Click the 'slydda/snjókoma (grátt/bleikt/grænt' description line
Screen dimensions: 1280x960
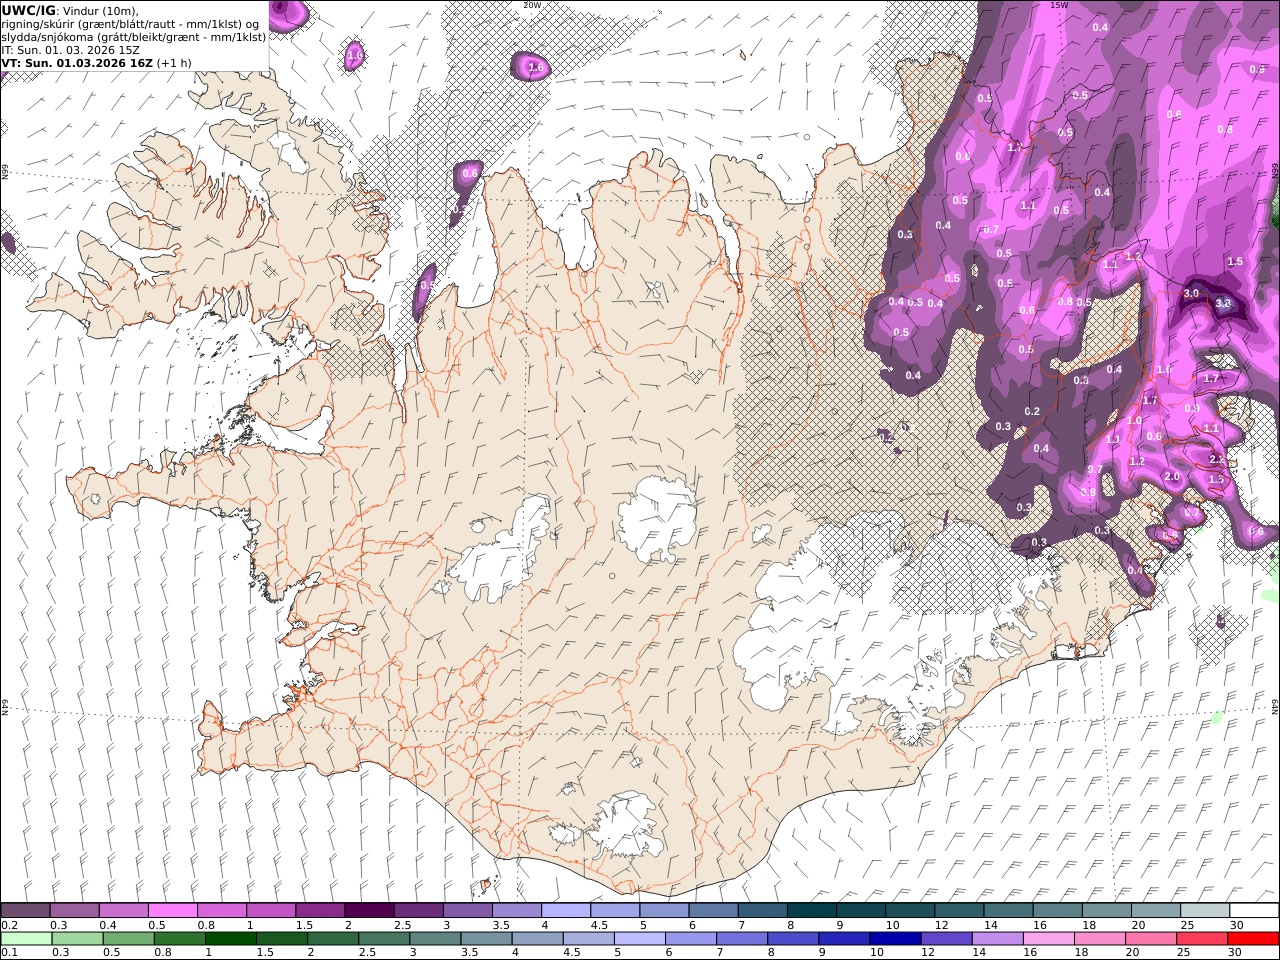[134, 36]
